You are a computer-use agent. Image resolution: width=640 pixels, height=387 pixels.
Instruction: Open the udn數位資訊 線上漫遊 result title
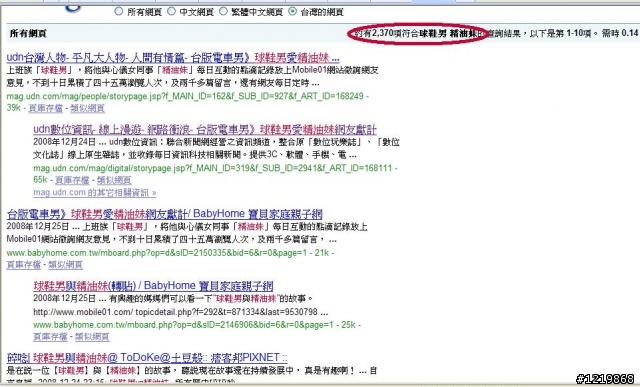[x=205, y=129]
